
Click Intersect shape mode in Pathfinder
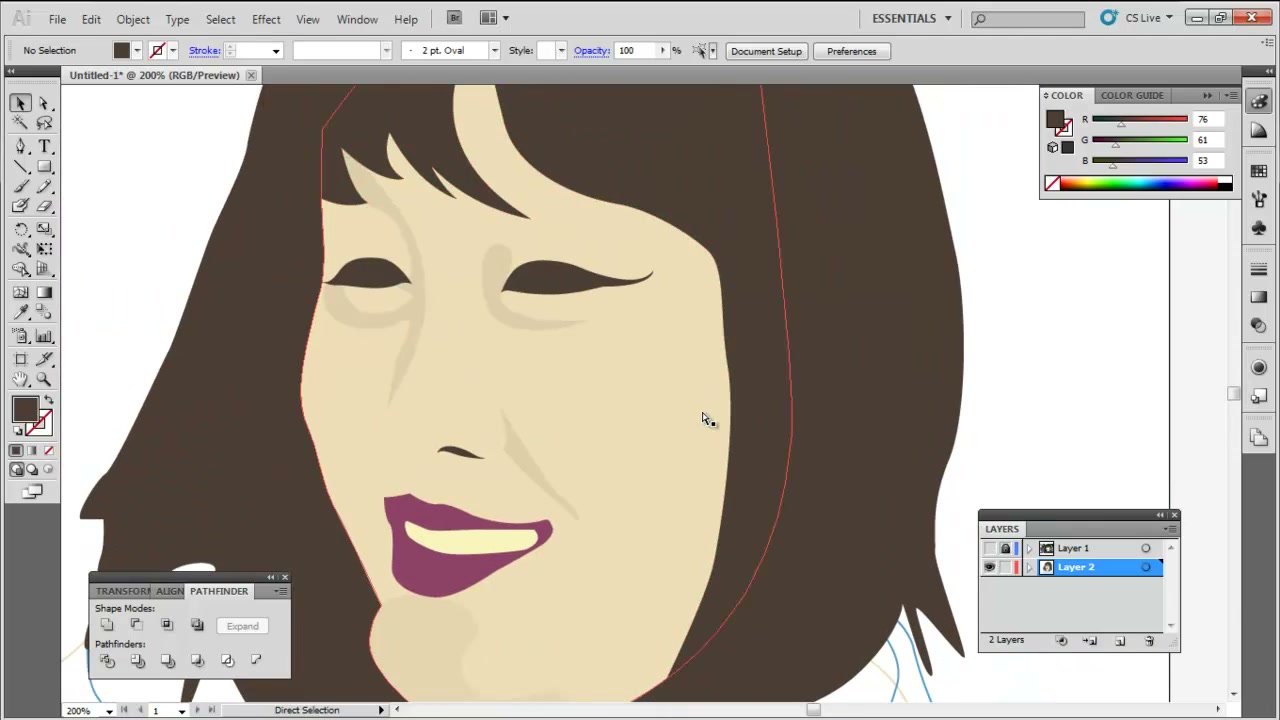coord(167,625)
